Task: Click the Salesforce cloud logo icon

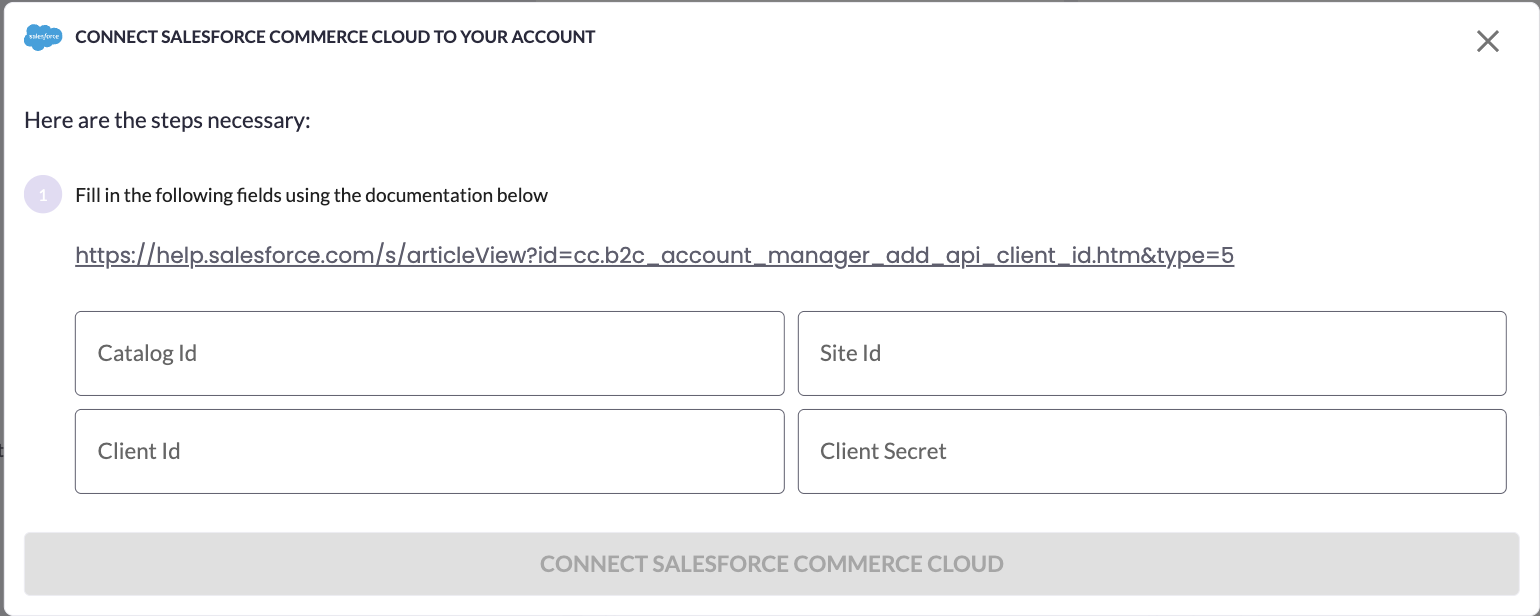Action: tap(43, 37)
